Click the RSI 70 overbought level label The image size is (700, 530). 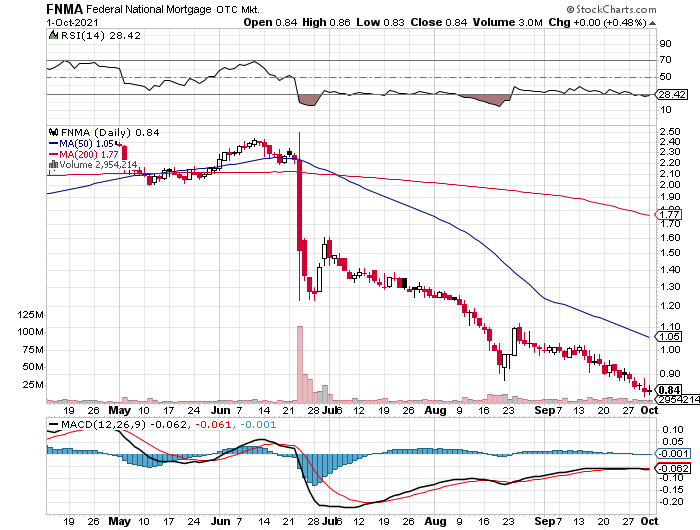665,60
